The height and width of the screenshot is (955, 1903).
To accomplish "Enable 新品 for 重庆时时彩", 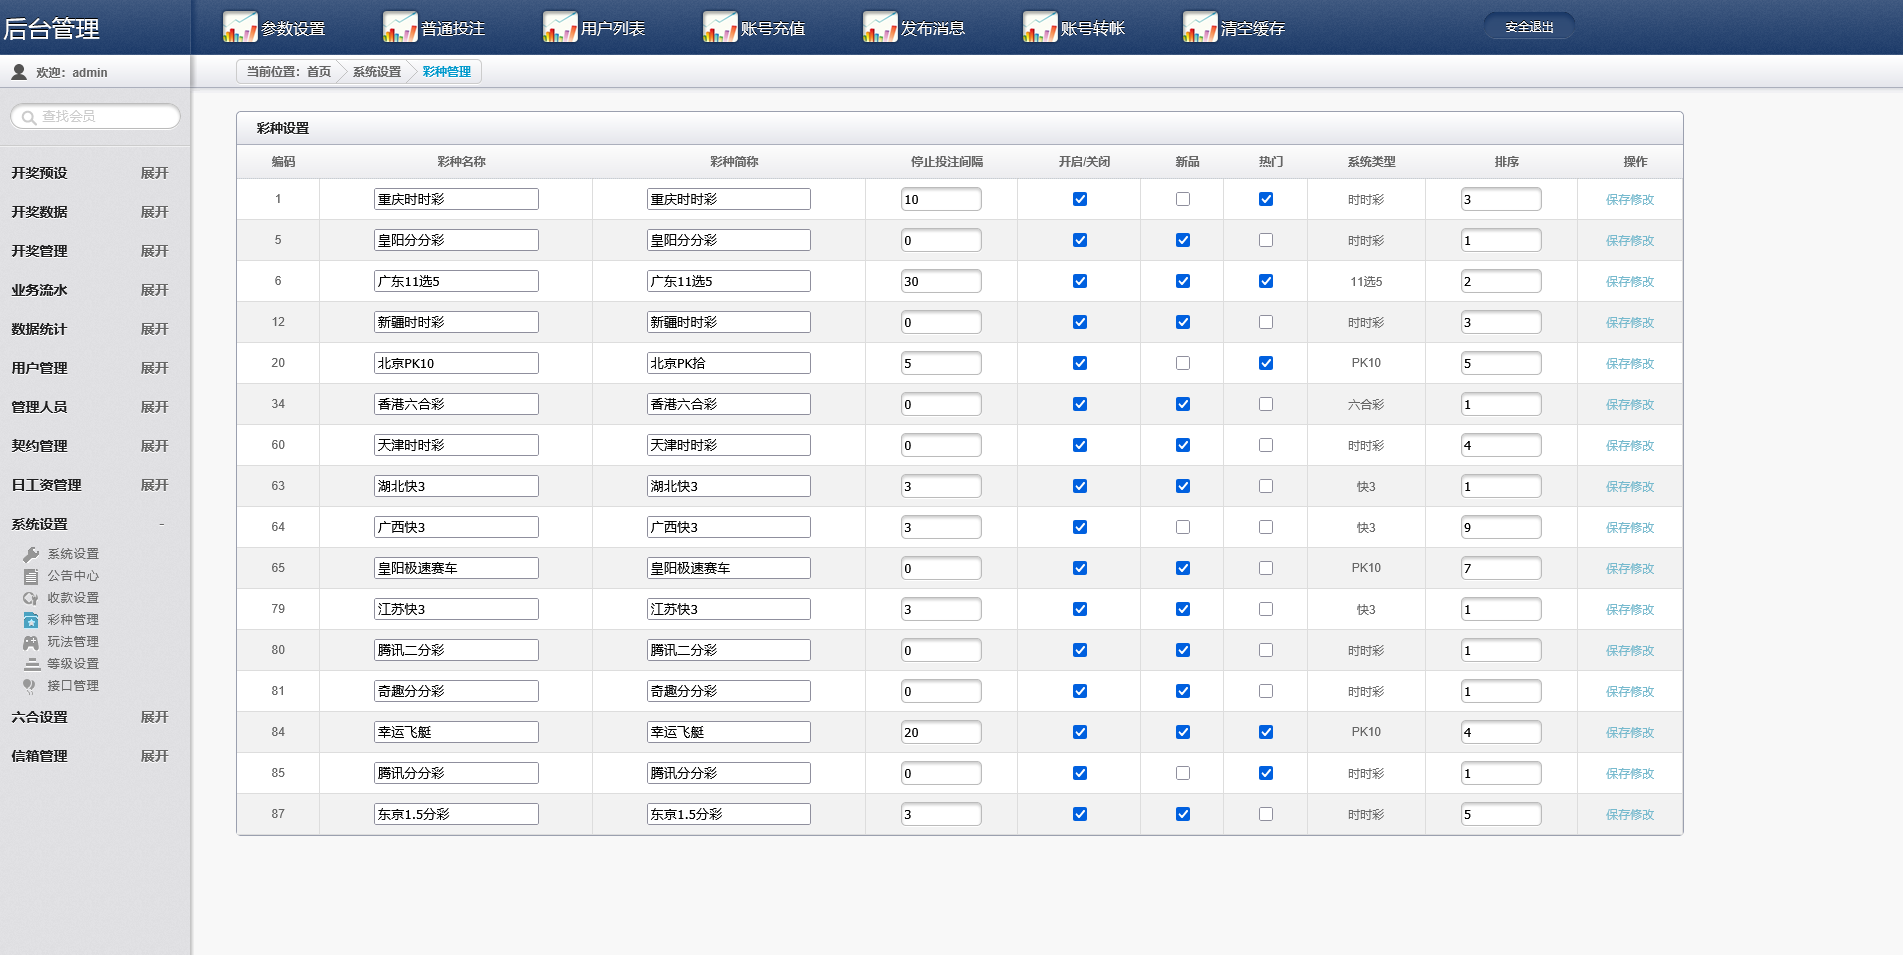I will click(1183, 199).
